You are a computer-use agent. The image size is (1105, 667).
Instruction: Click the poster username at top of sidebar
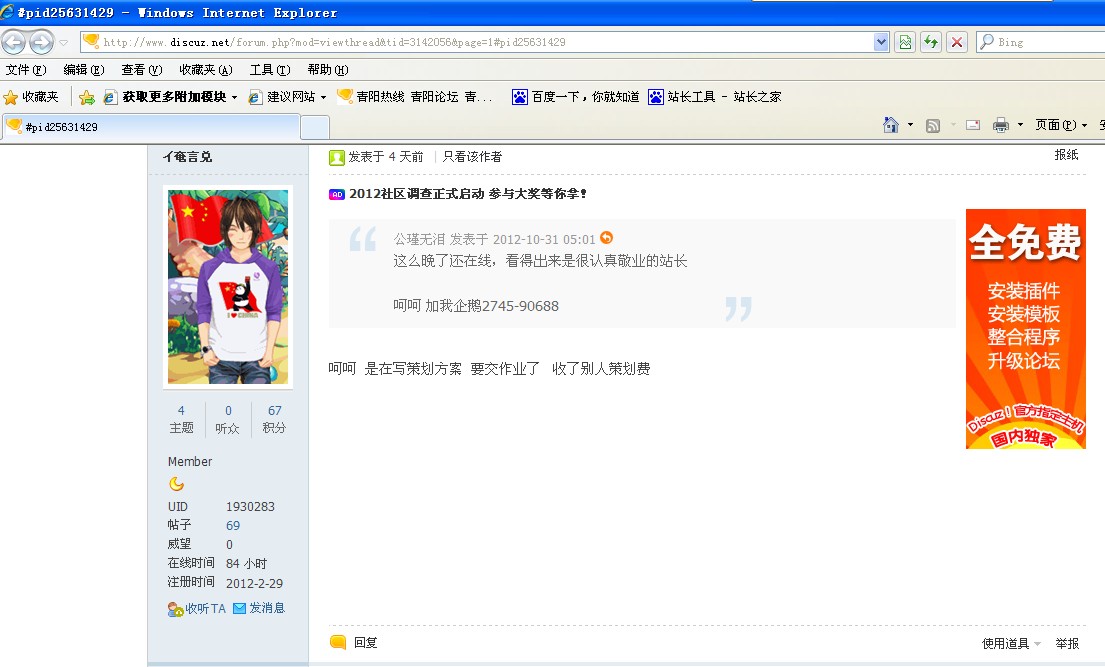pyautogui.click(x=187, y=157)
